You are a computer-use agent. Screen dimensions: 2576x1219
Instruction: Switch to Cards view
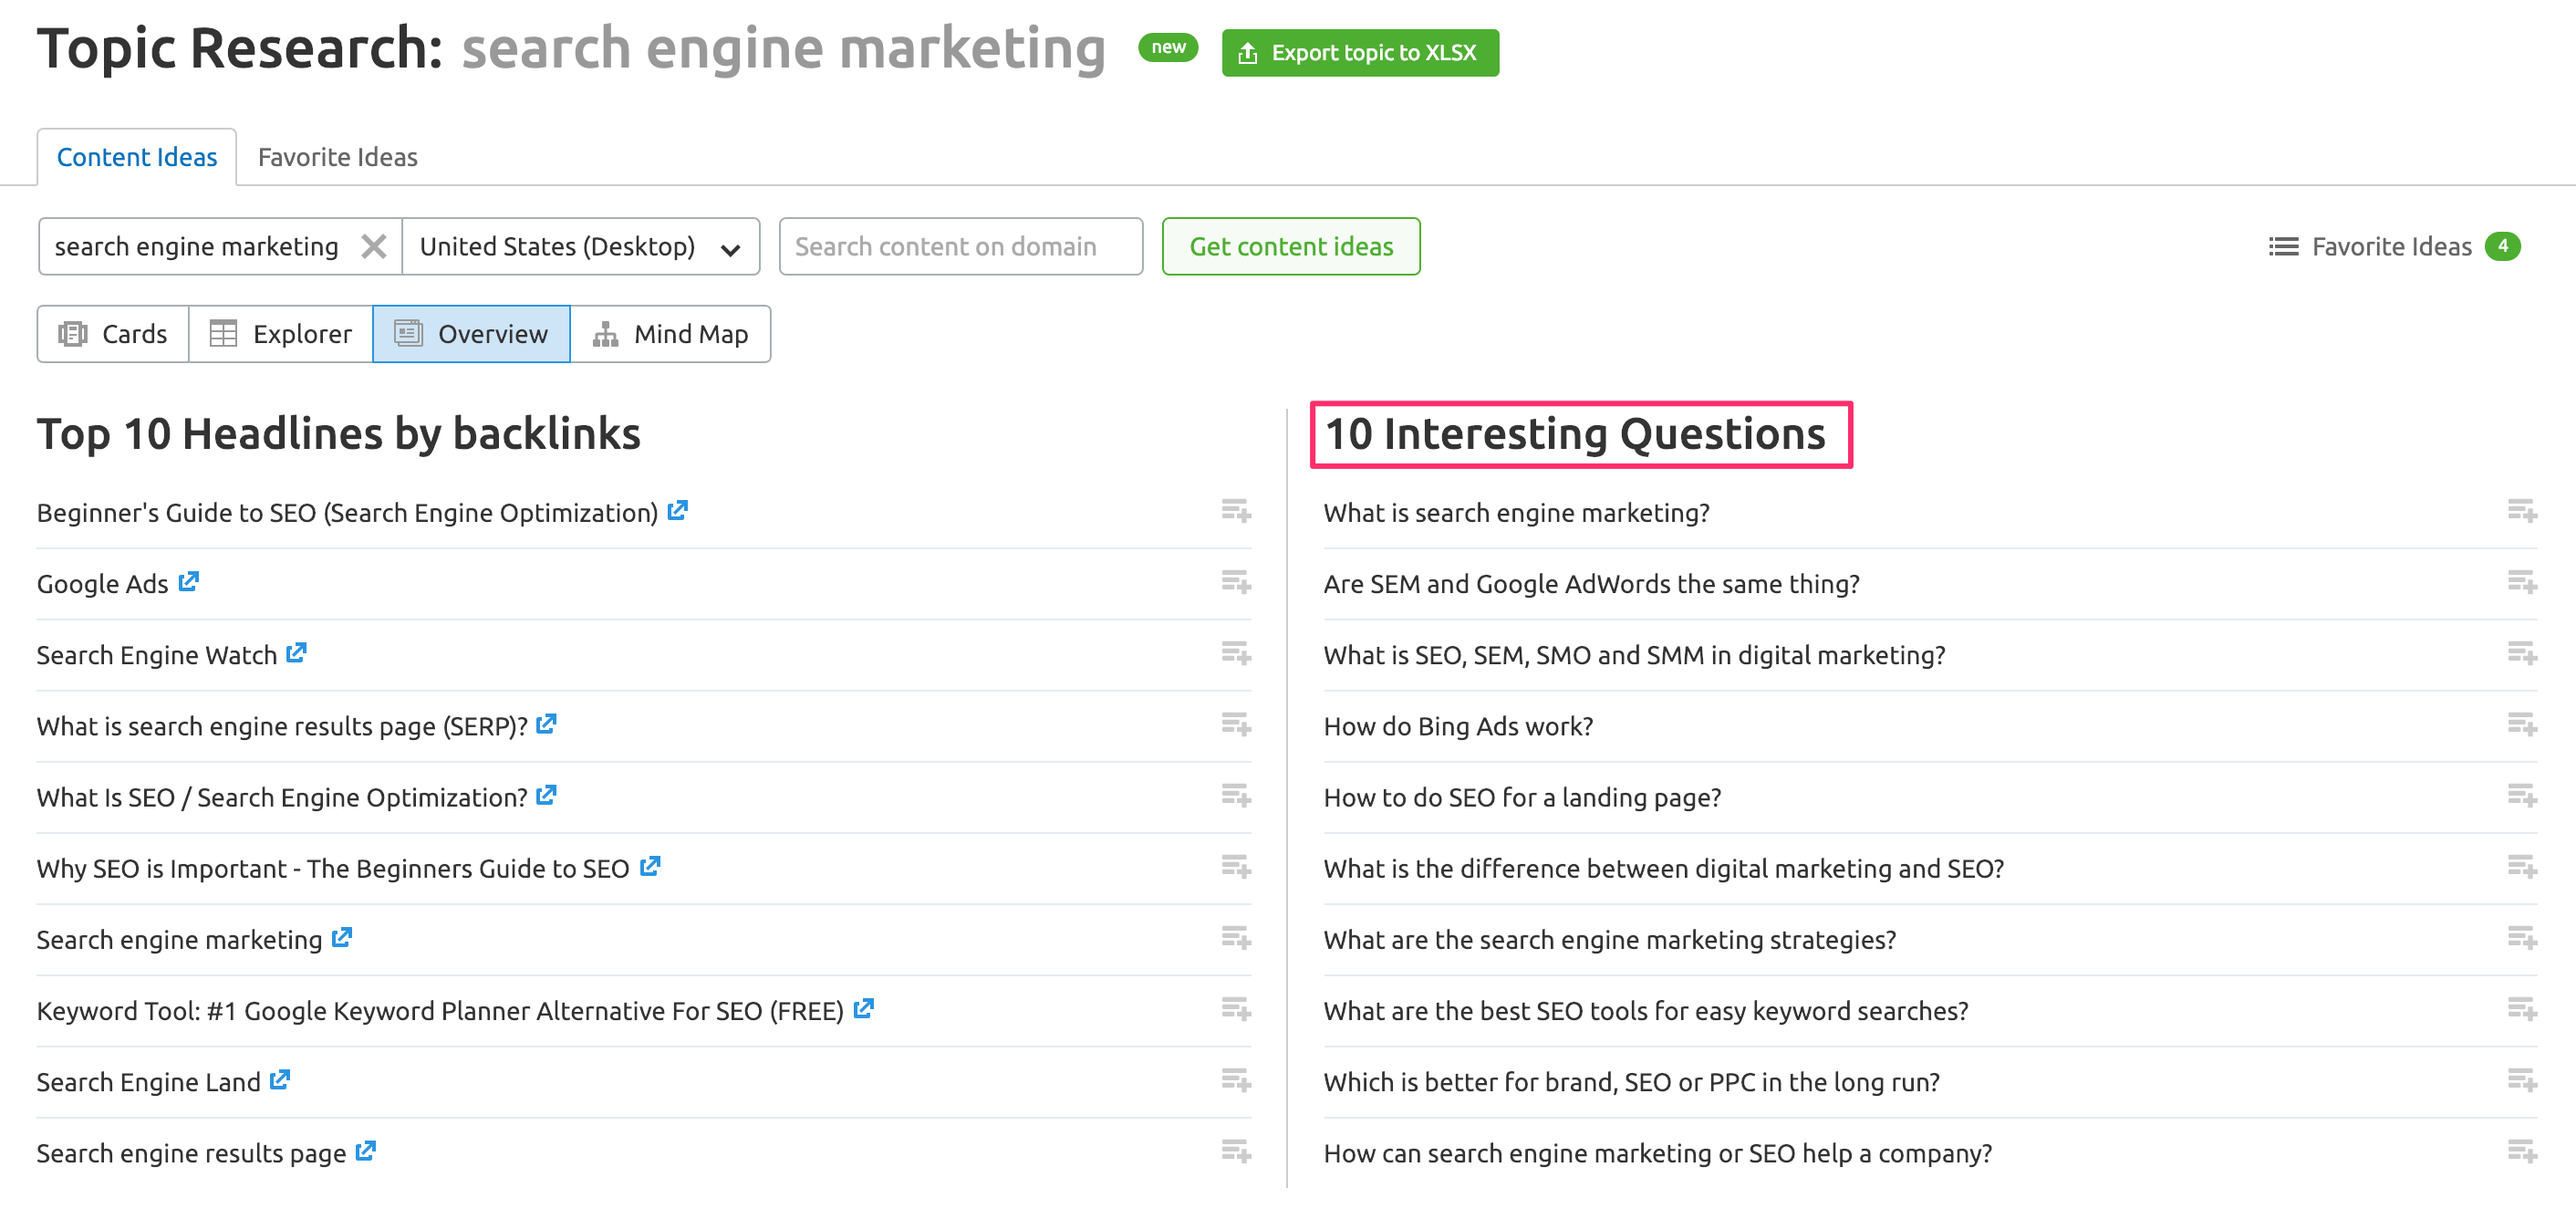pos(113,334)
